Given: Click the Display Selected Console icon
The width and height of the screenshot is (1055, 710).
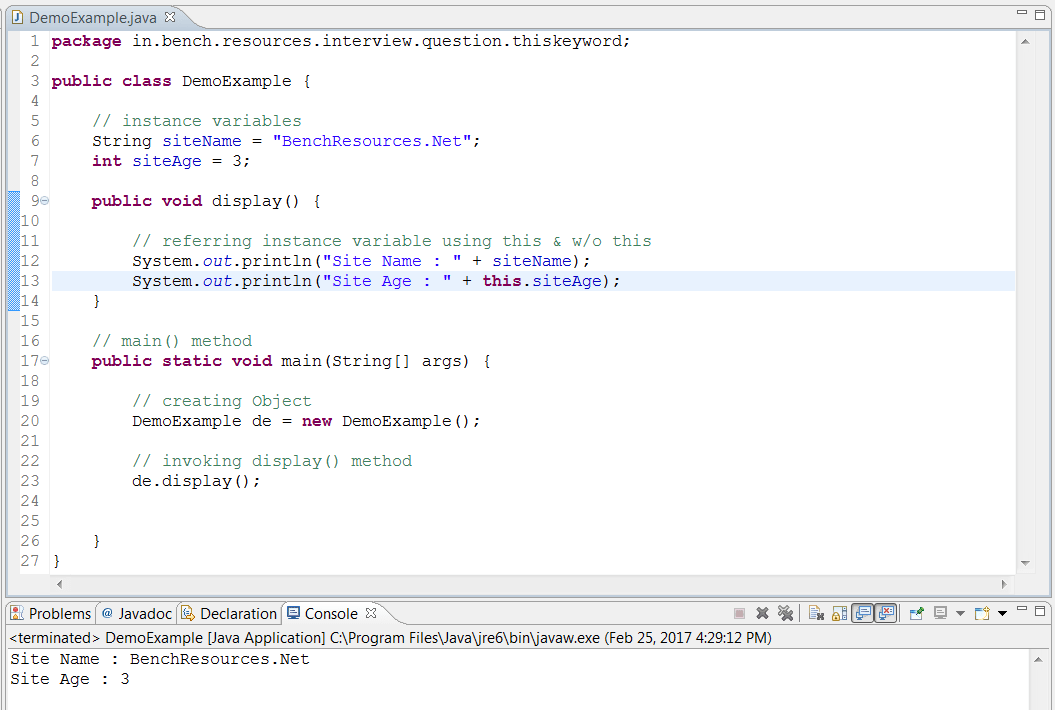Looking at the screenshot, I should (940, 613).
